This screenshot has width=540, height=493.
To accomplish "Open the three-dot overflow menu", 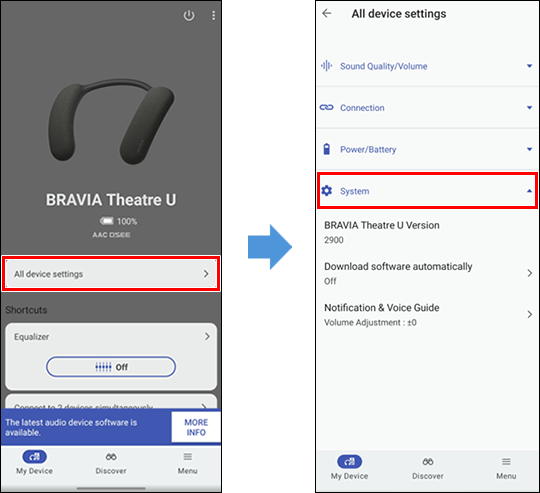I will [214, 15].
